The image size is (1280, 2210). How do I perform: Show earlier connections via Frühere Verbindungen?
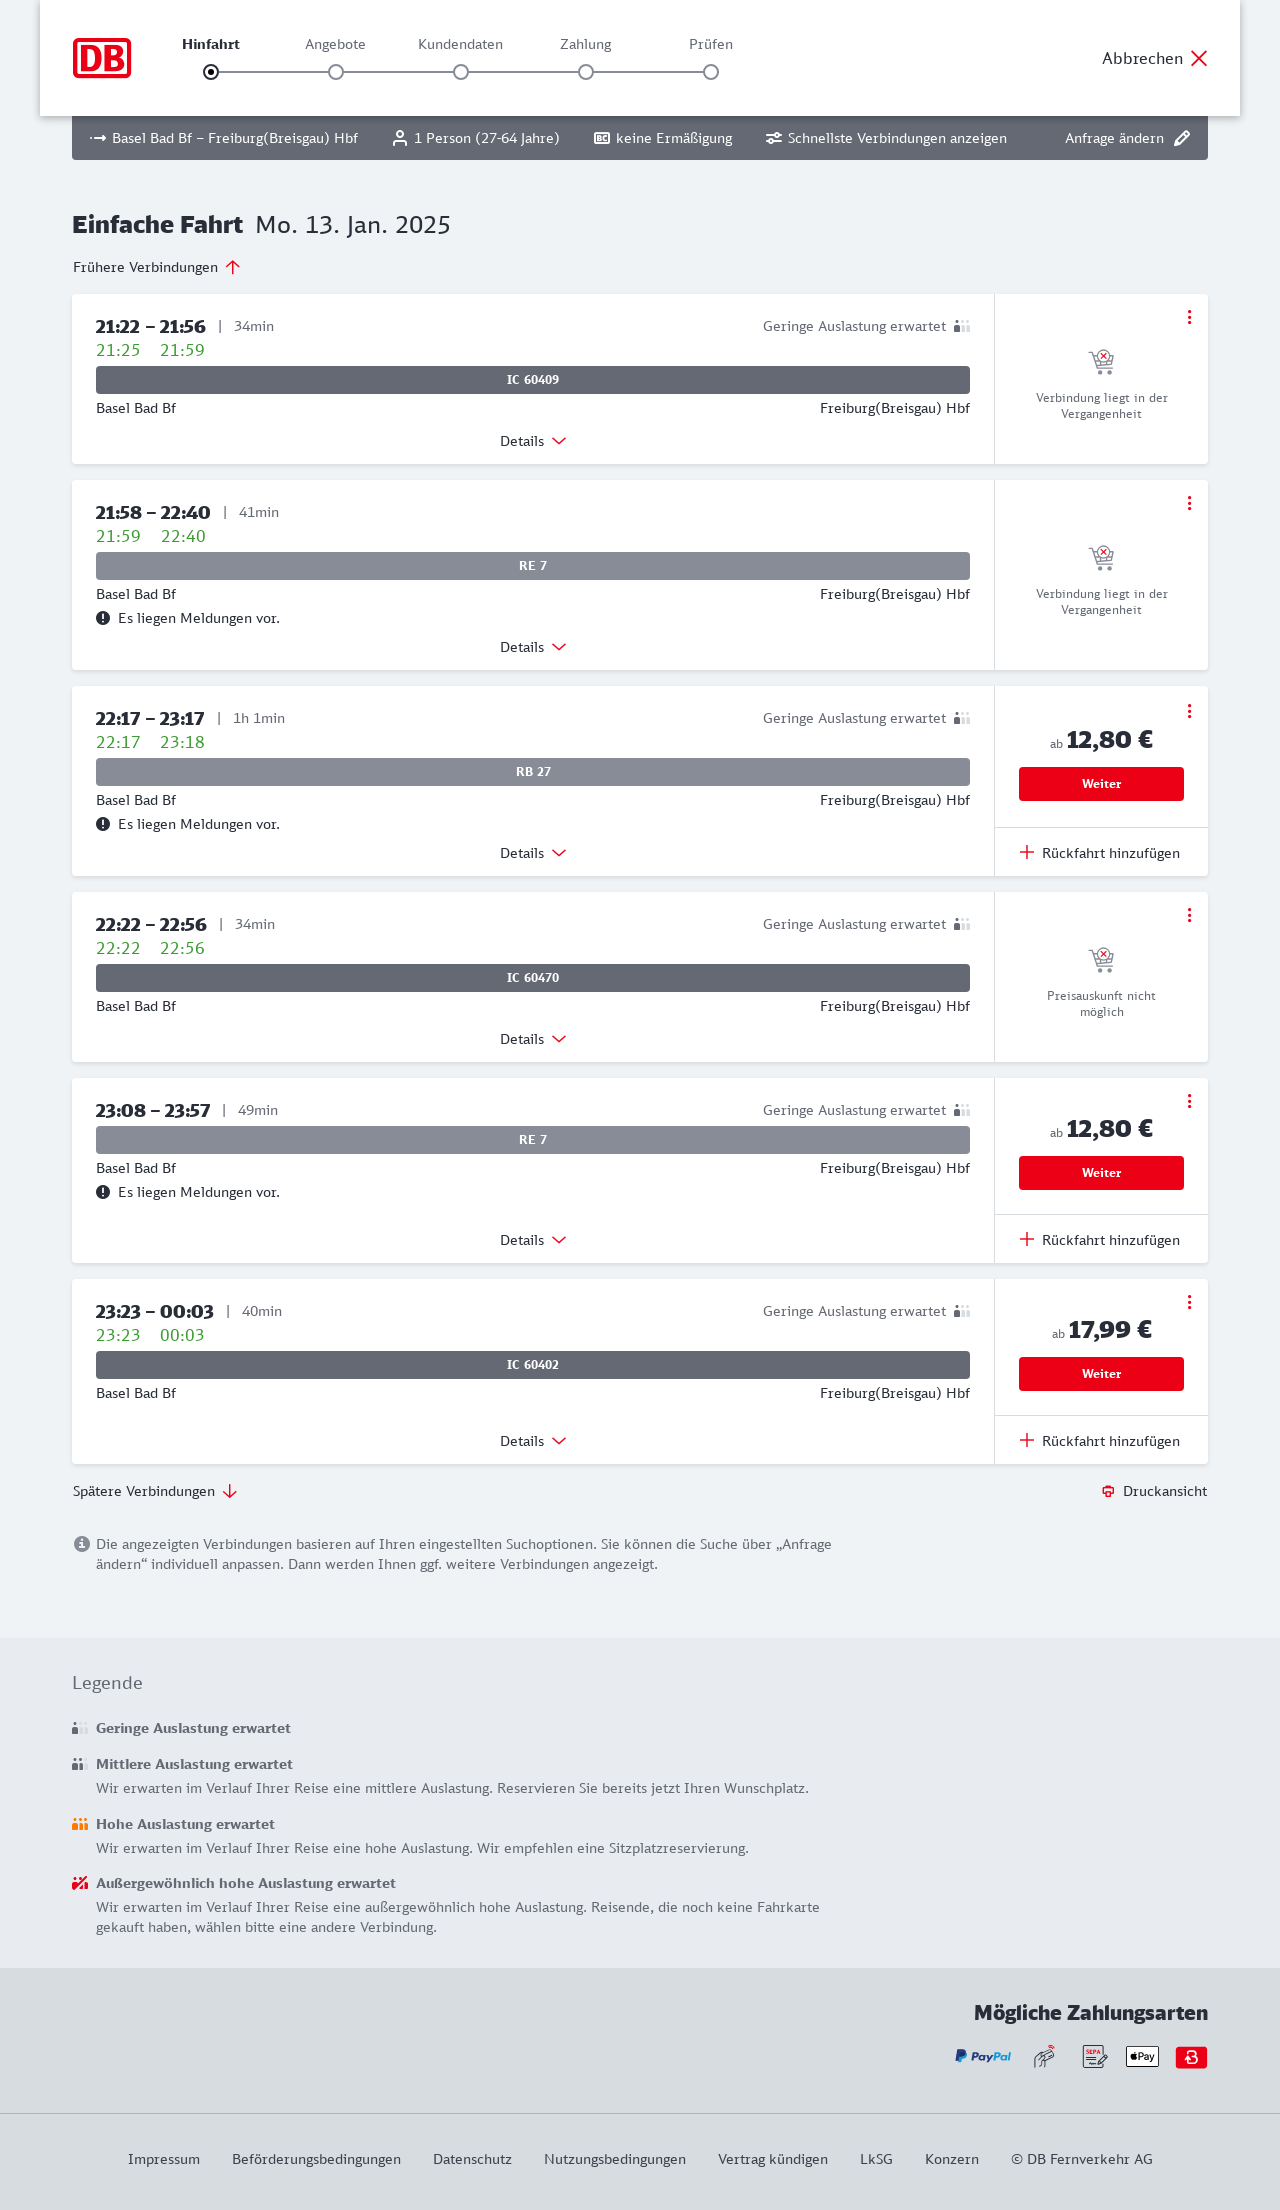[157, 267]
